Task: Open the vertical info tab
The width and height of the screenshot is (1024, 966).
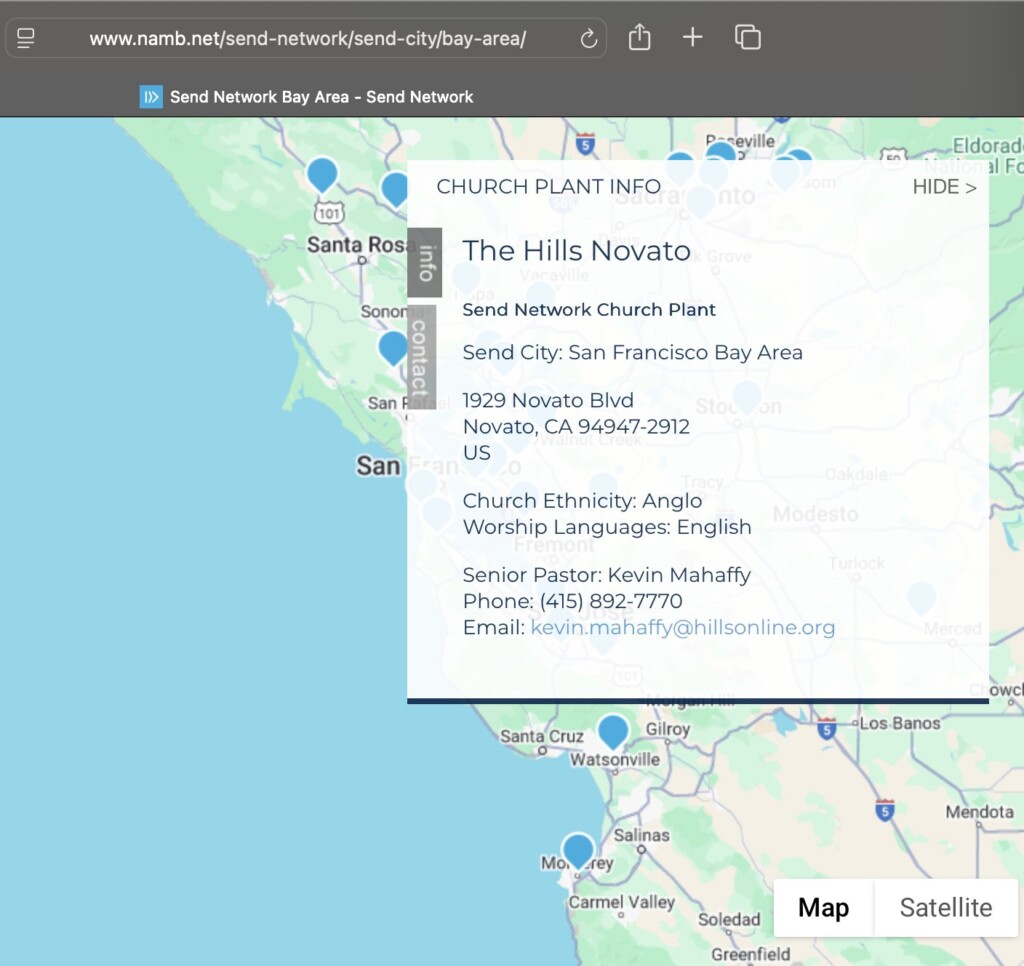Action: pyautogui.click(x=425, y=263)
